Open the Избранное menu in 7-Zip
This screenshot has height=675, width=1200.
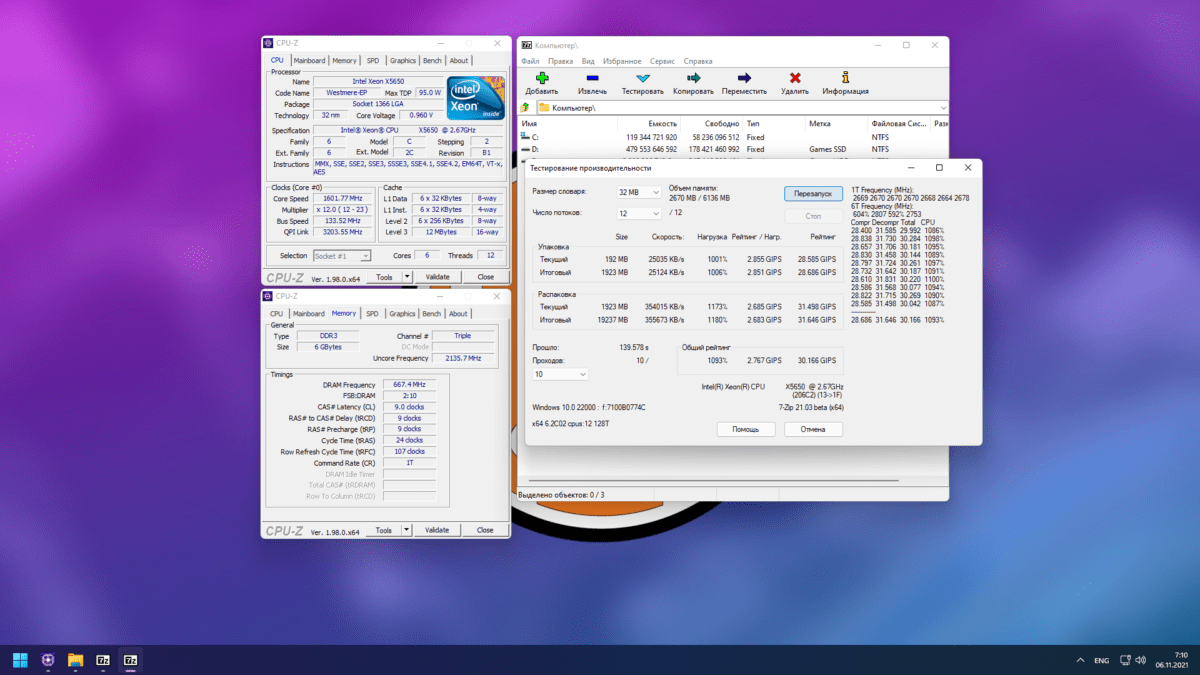point(622,61)
